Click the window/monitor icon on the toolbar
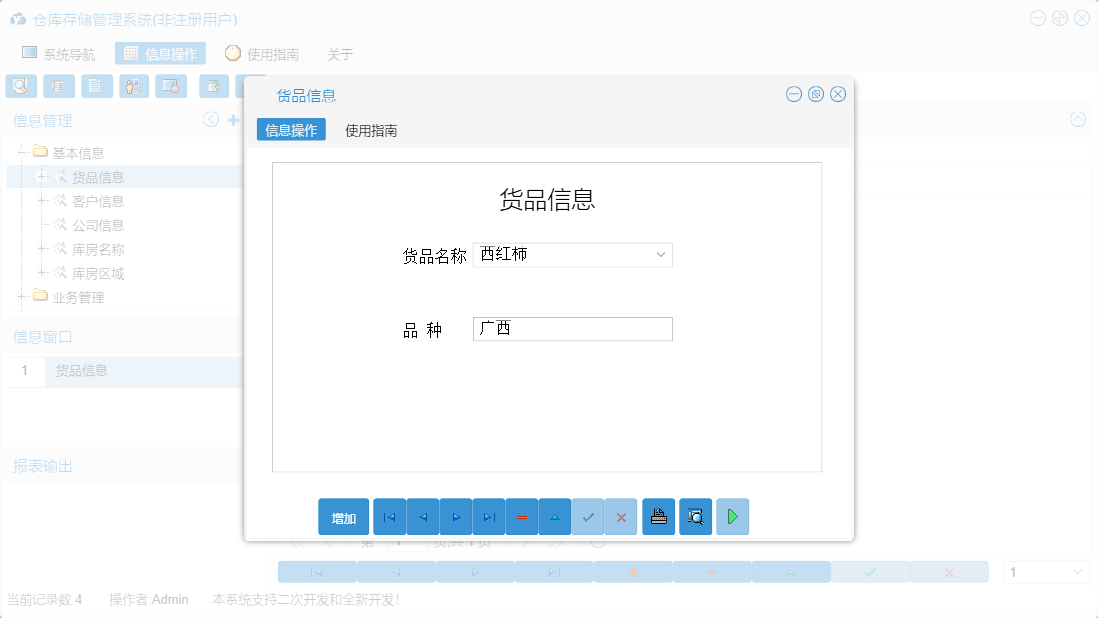Screen dimensions: 1098x618 coord(170,86)
